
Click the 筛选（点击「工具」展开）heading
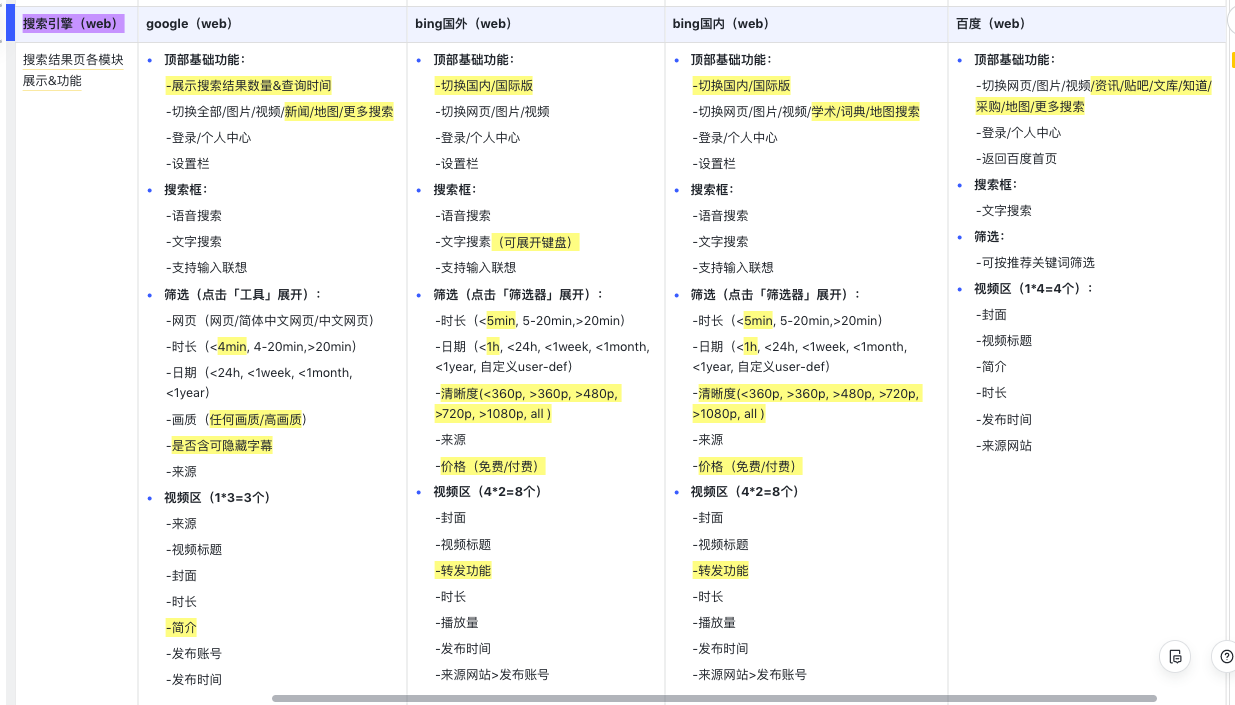(x=243, y=294)
